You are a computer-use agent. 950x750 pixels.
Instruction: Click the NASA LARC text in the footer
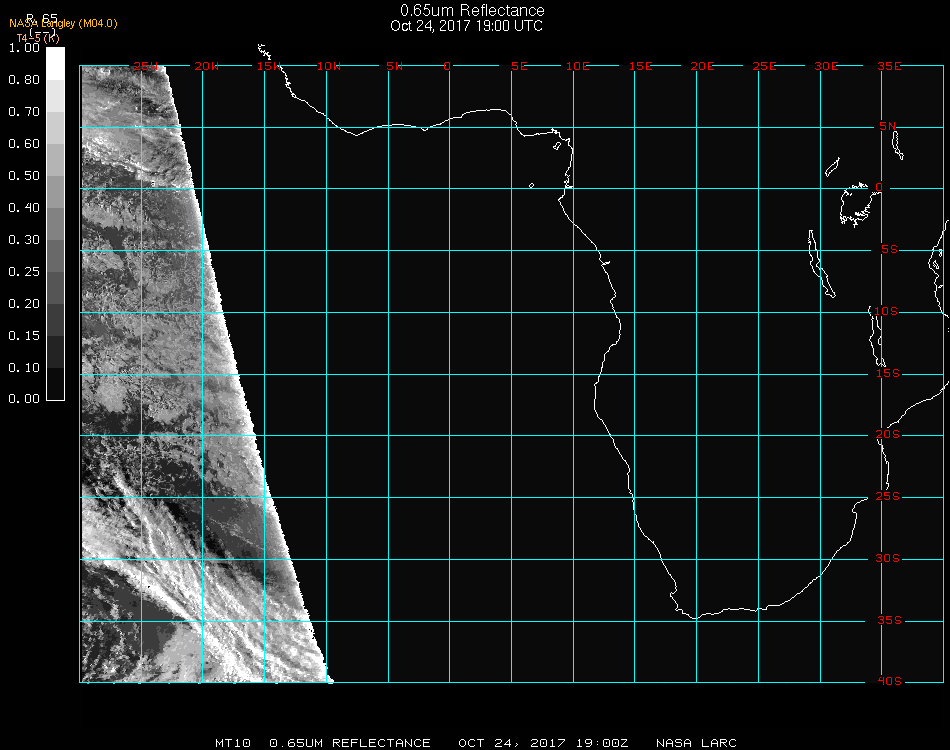click(x=696, y=743)
